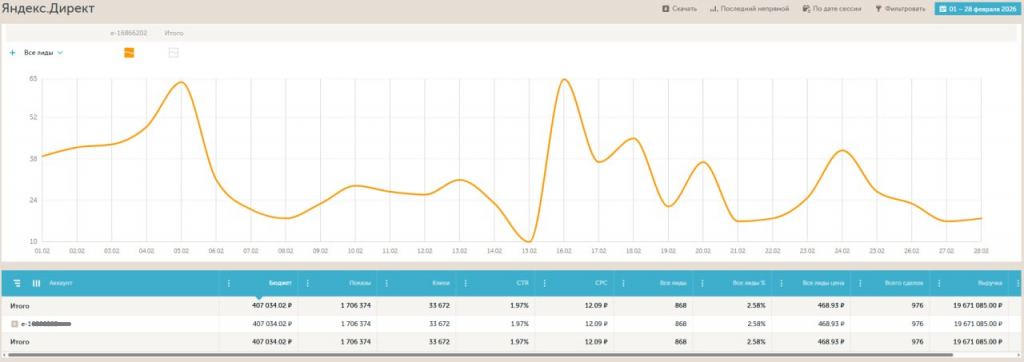Viewport: 1024px width, 362px height.
Task: Open the Показы column options dots
Action: 308,283
